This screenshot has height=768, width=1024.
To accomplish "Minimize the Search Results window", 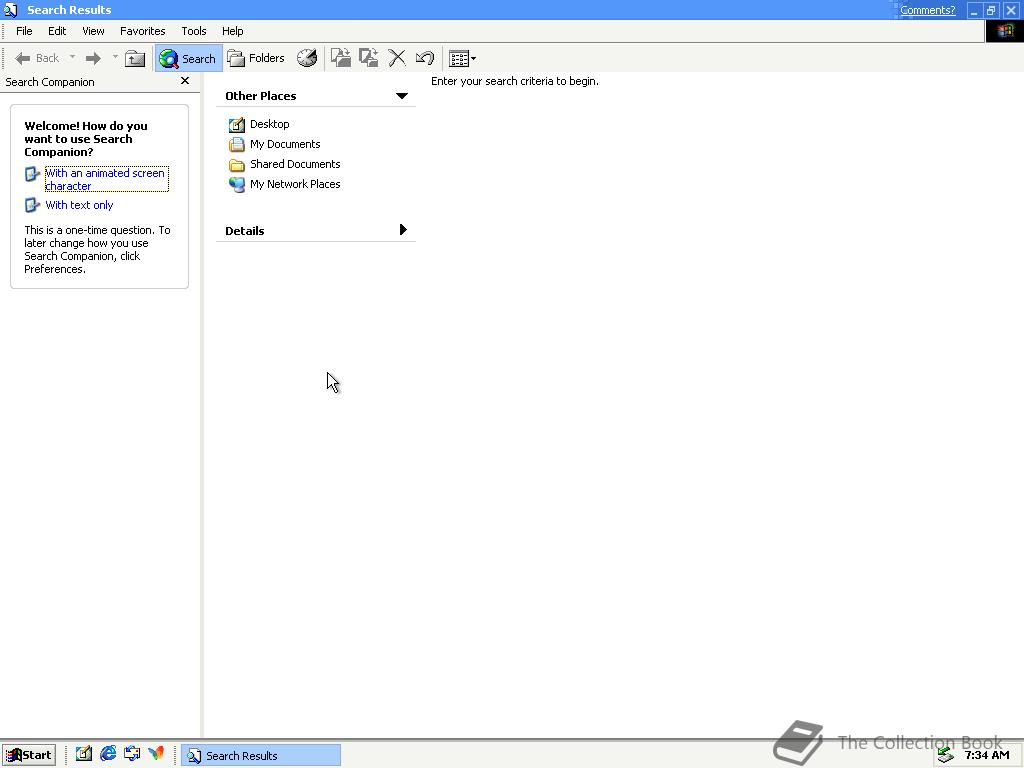I will click(x=974, y=10).
